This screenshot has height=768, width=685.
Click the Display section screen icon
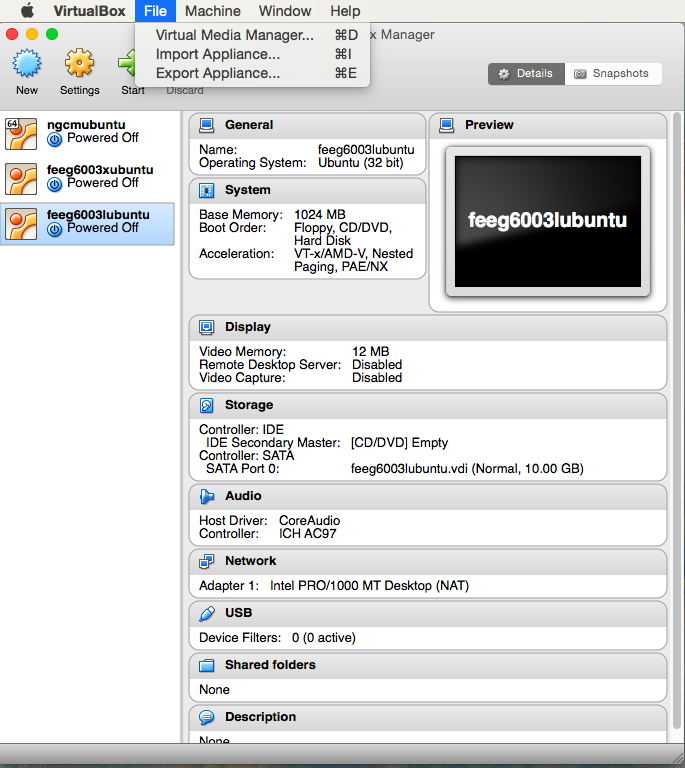tap(207, 327)
